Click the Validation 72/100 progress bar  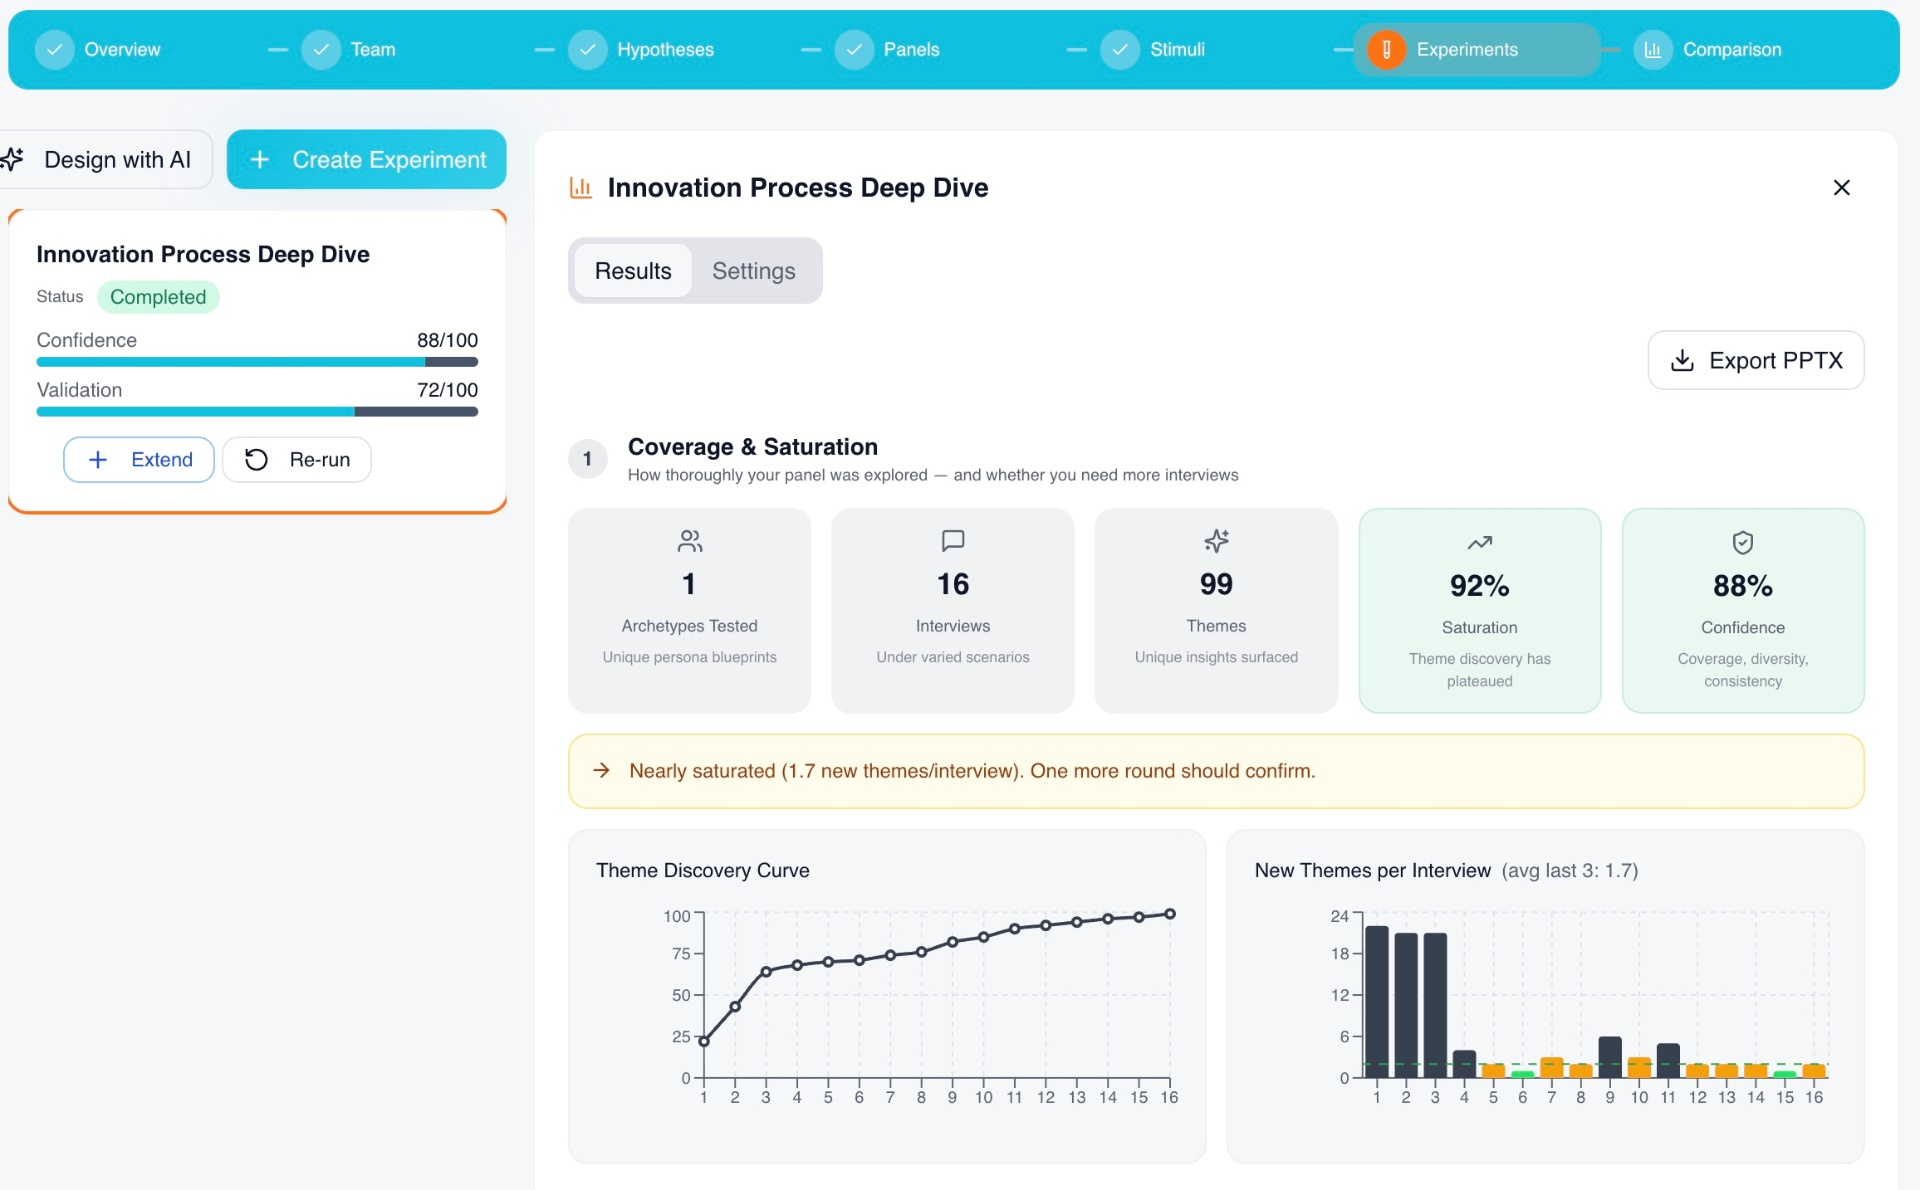coord(257,411)
